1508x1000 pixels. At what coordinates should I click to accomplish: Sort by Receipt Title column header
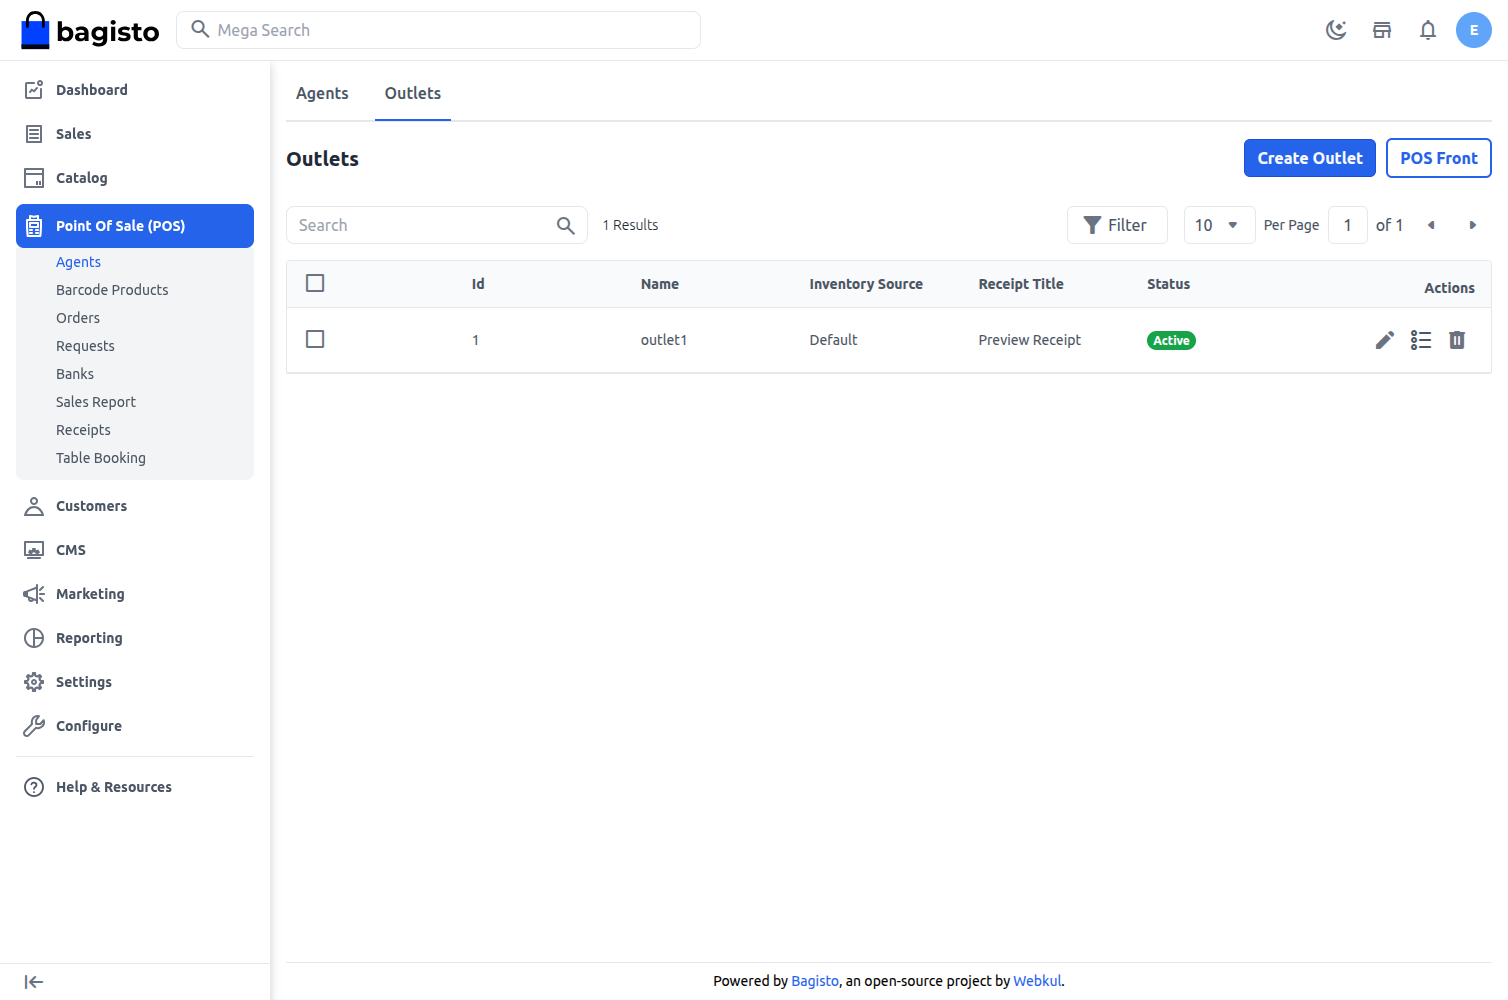(x=1021, y=284)
